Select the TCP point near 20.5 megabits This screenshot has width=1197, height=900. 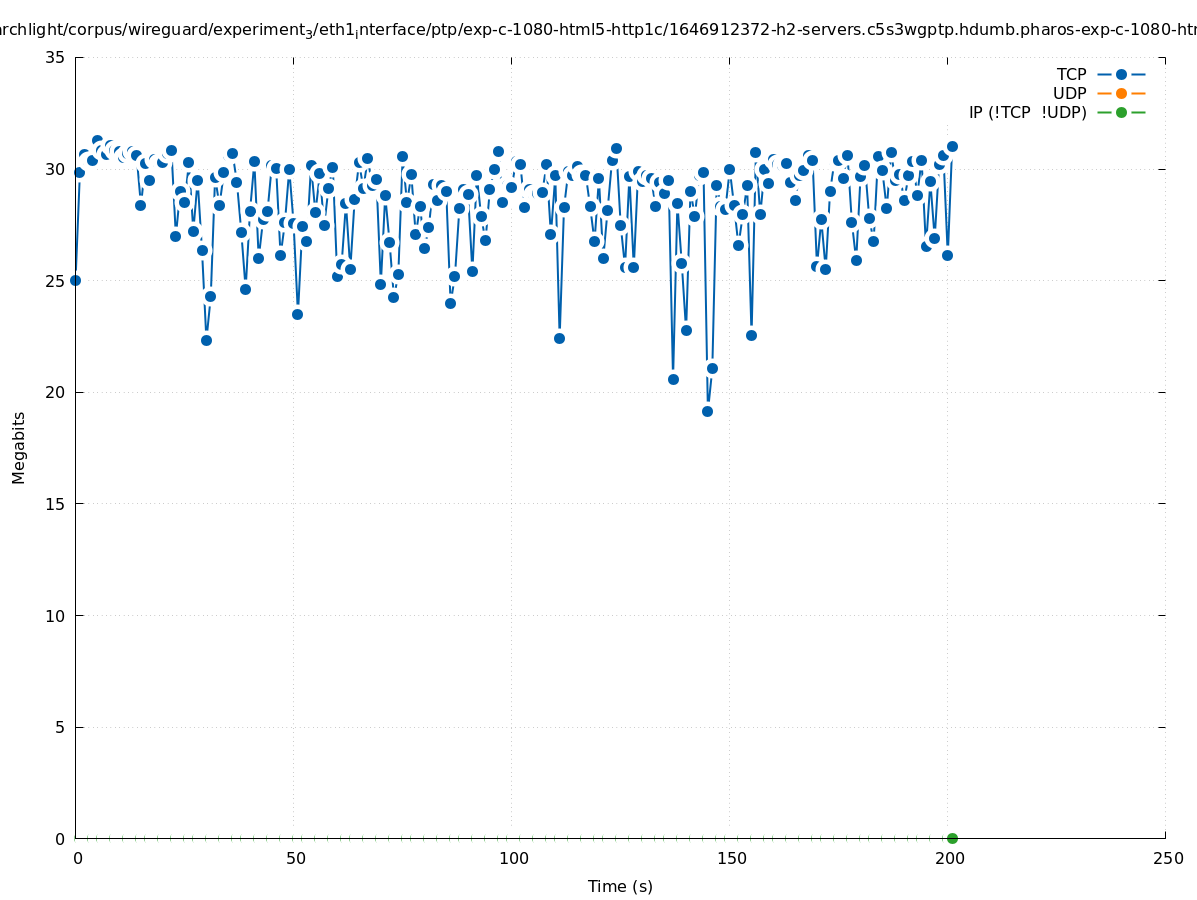673,379
